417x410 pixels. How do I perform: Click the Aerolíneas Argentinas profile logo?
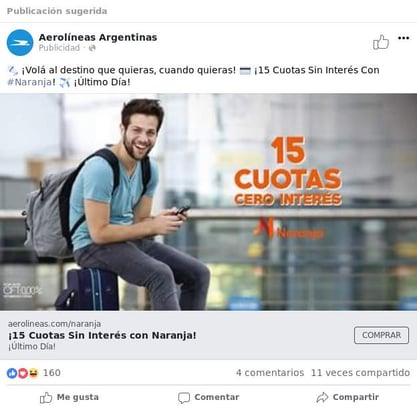coord(20,43)
